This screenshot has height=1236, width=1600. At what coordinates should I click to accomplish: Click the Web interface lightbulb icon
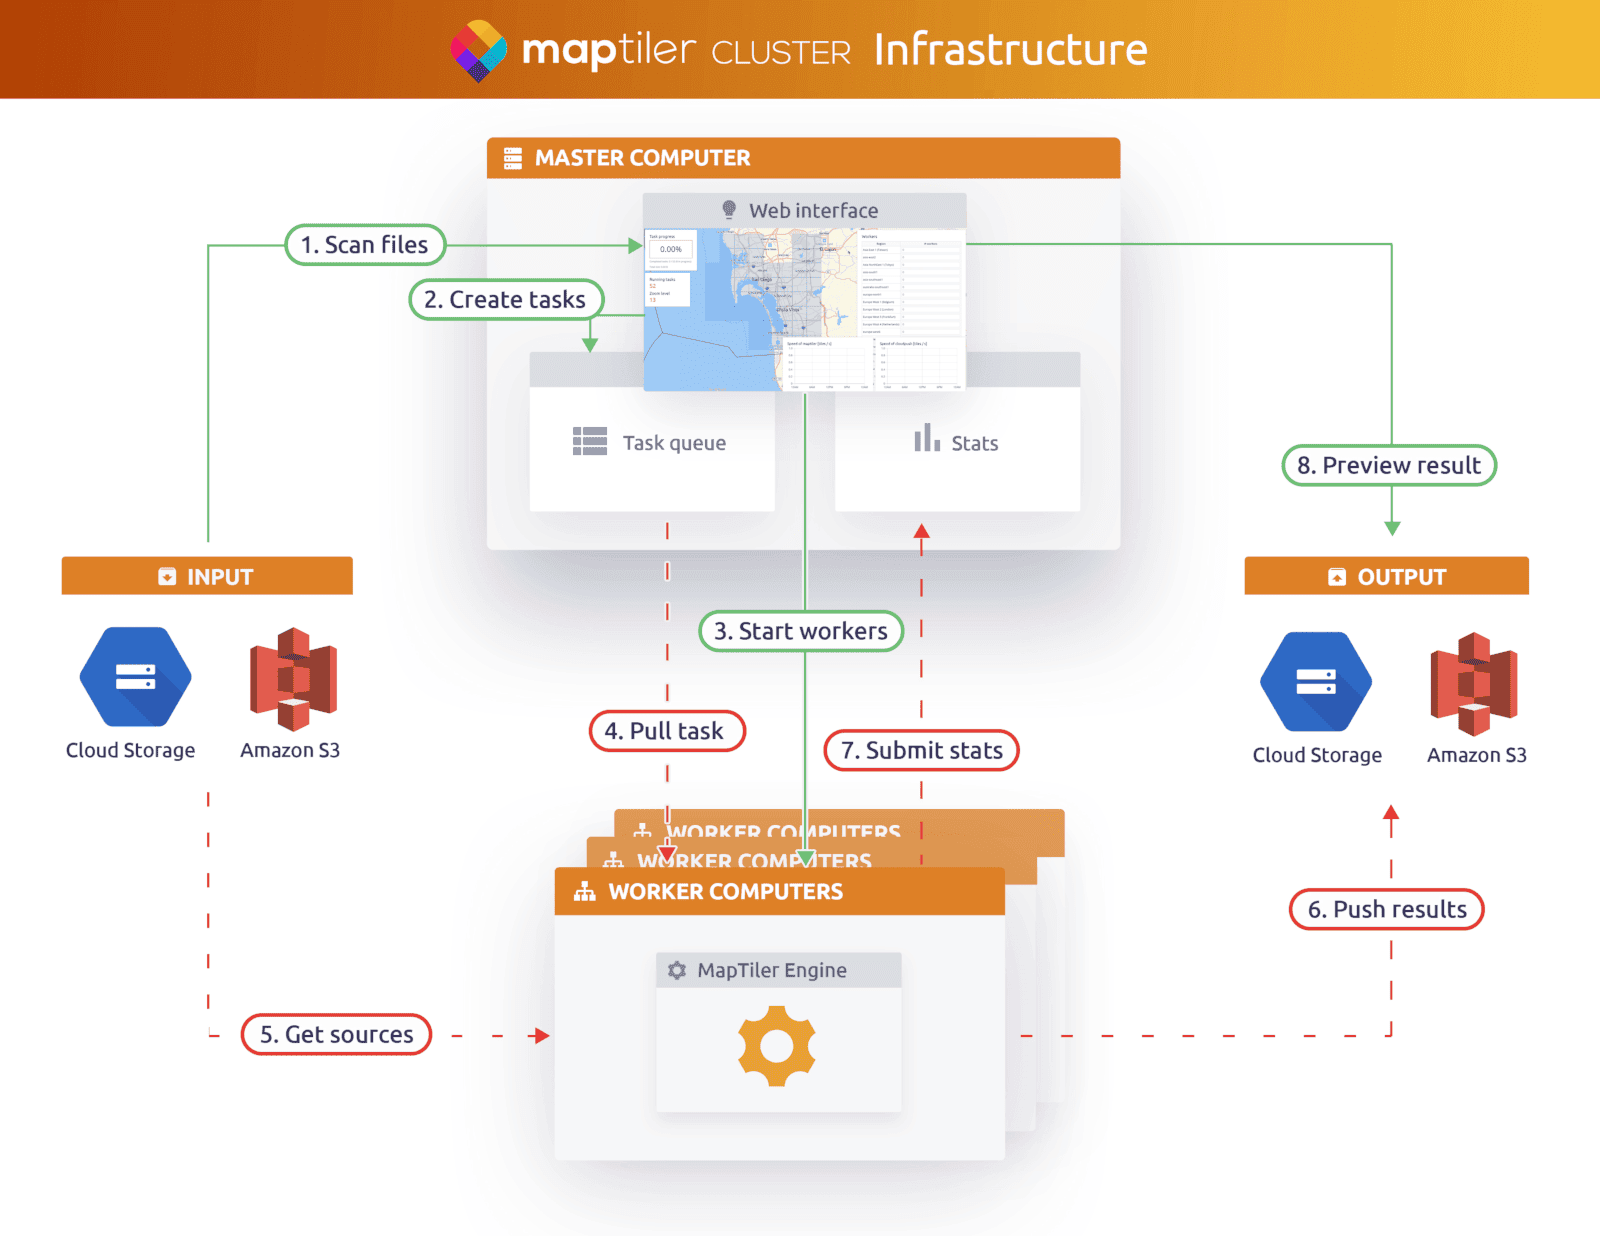(730, 210)
